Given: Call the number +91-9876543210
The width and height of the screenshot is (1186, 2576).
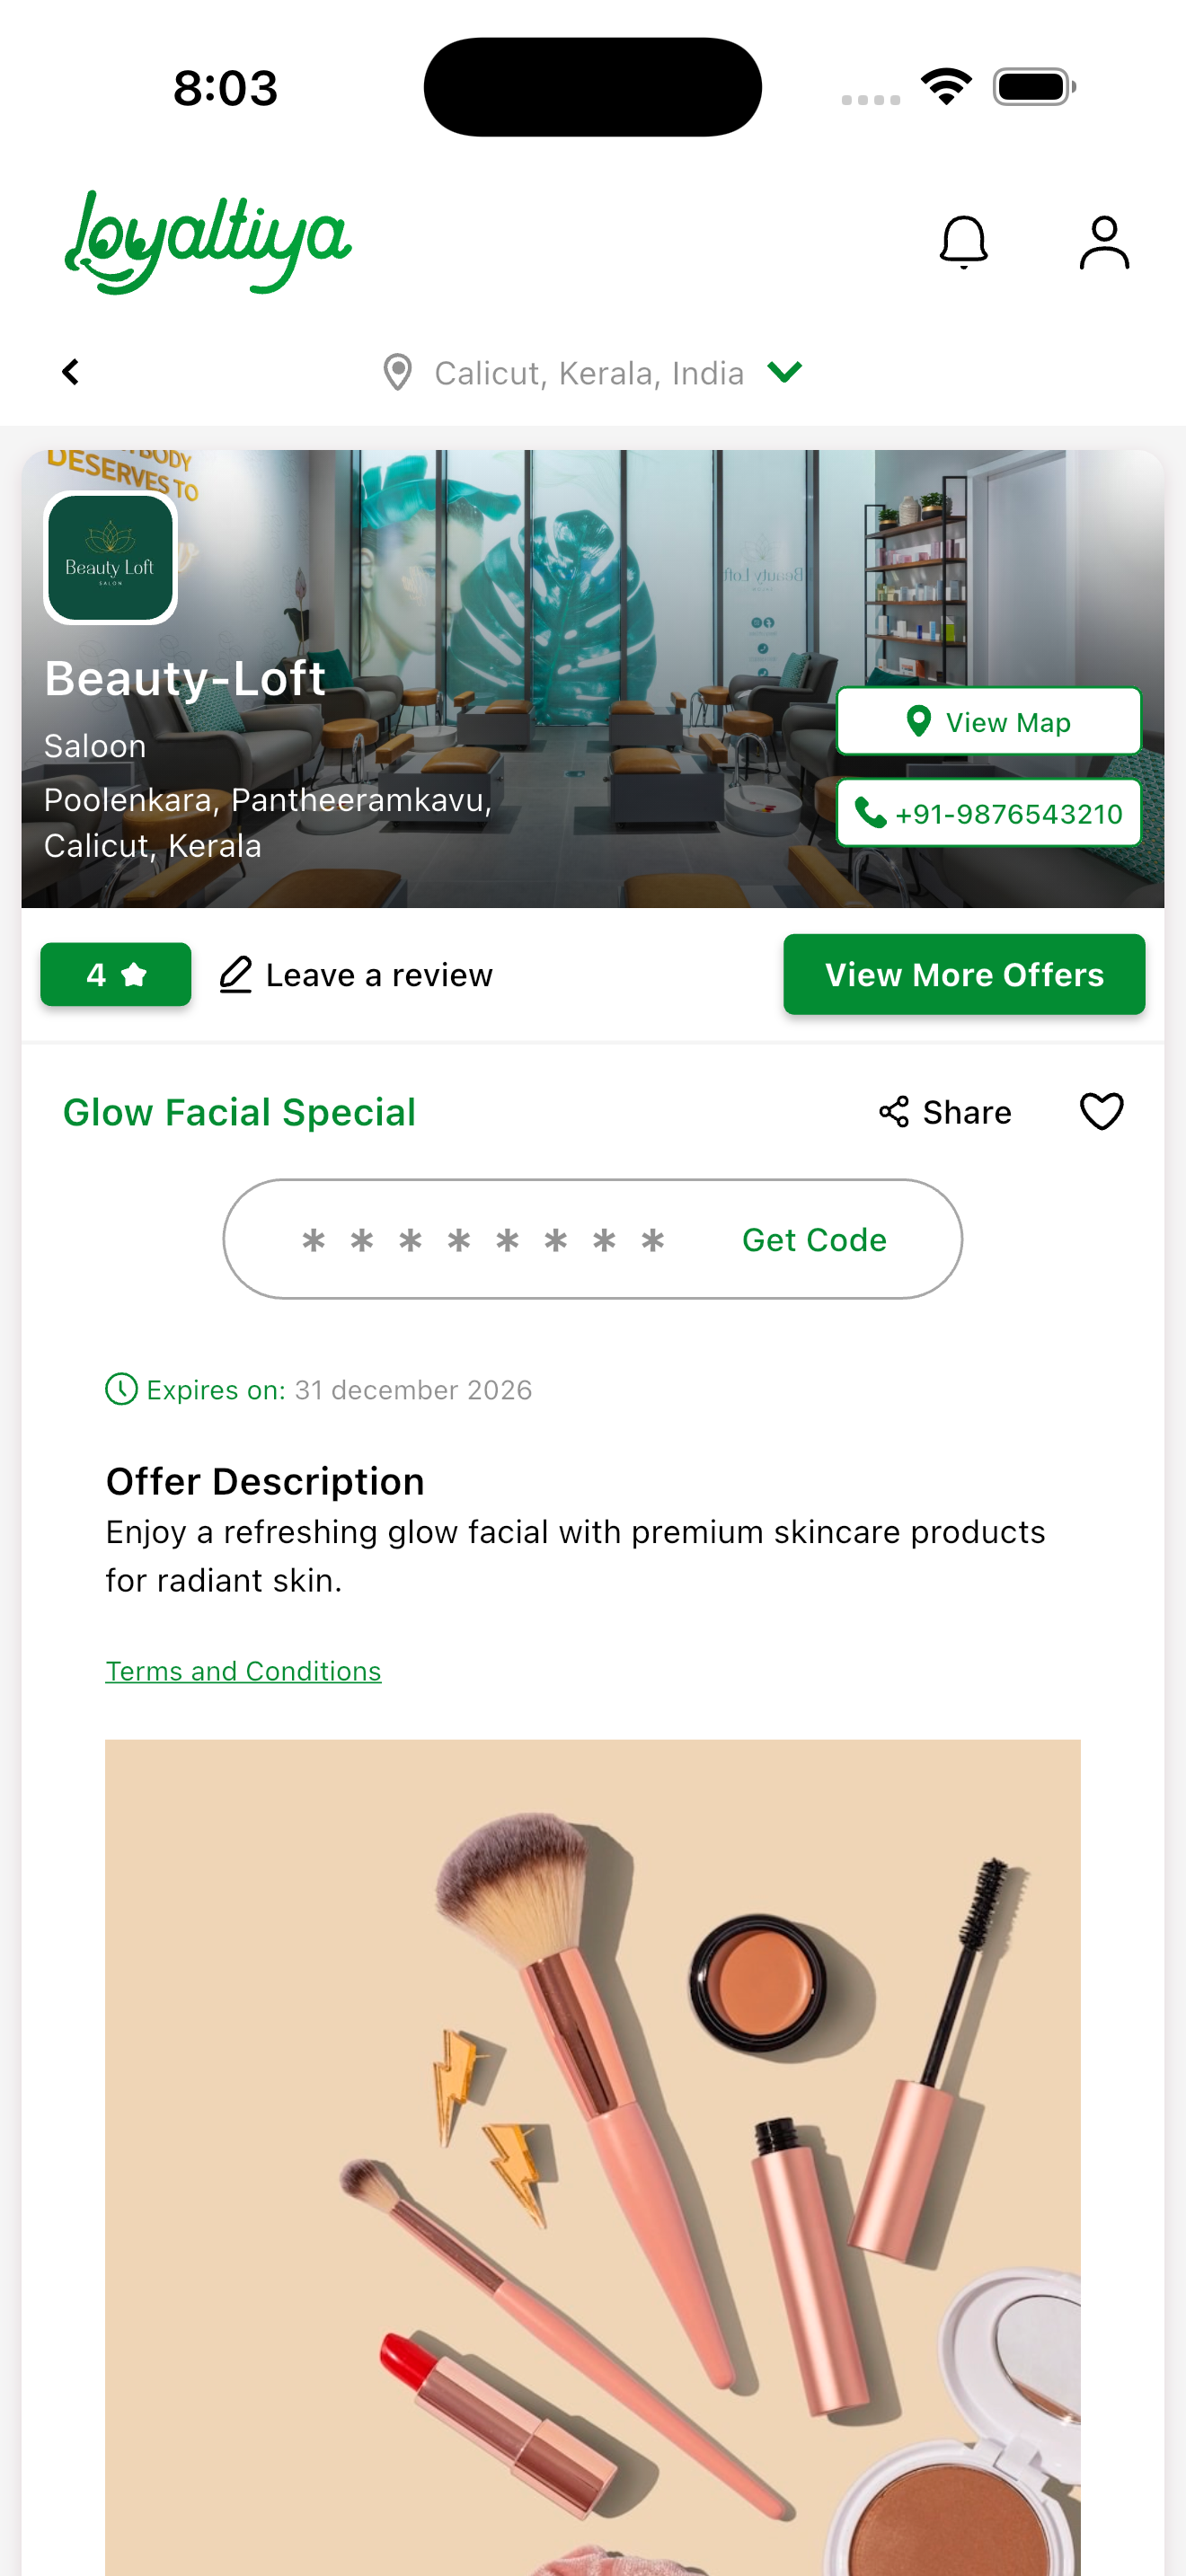Looking at the screenshot, I should 988,813.
